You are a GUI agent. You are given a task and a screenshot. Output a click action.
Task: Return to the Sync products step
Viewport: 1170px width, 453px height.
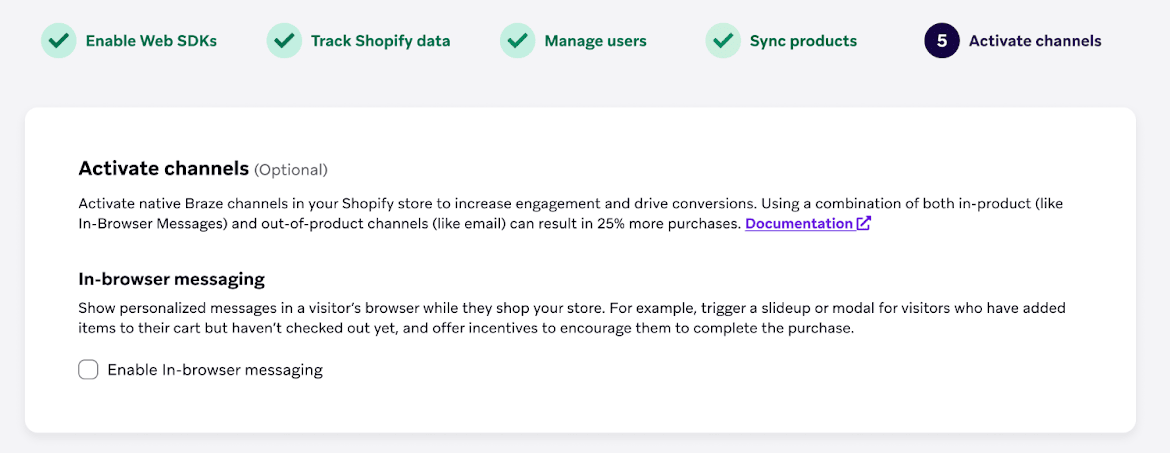click(x=803, y=41)
